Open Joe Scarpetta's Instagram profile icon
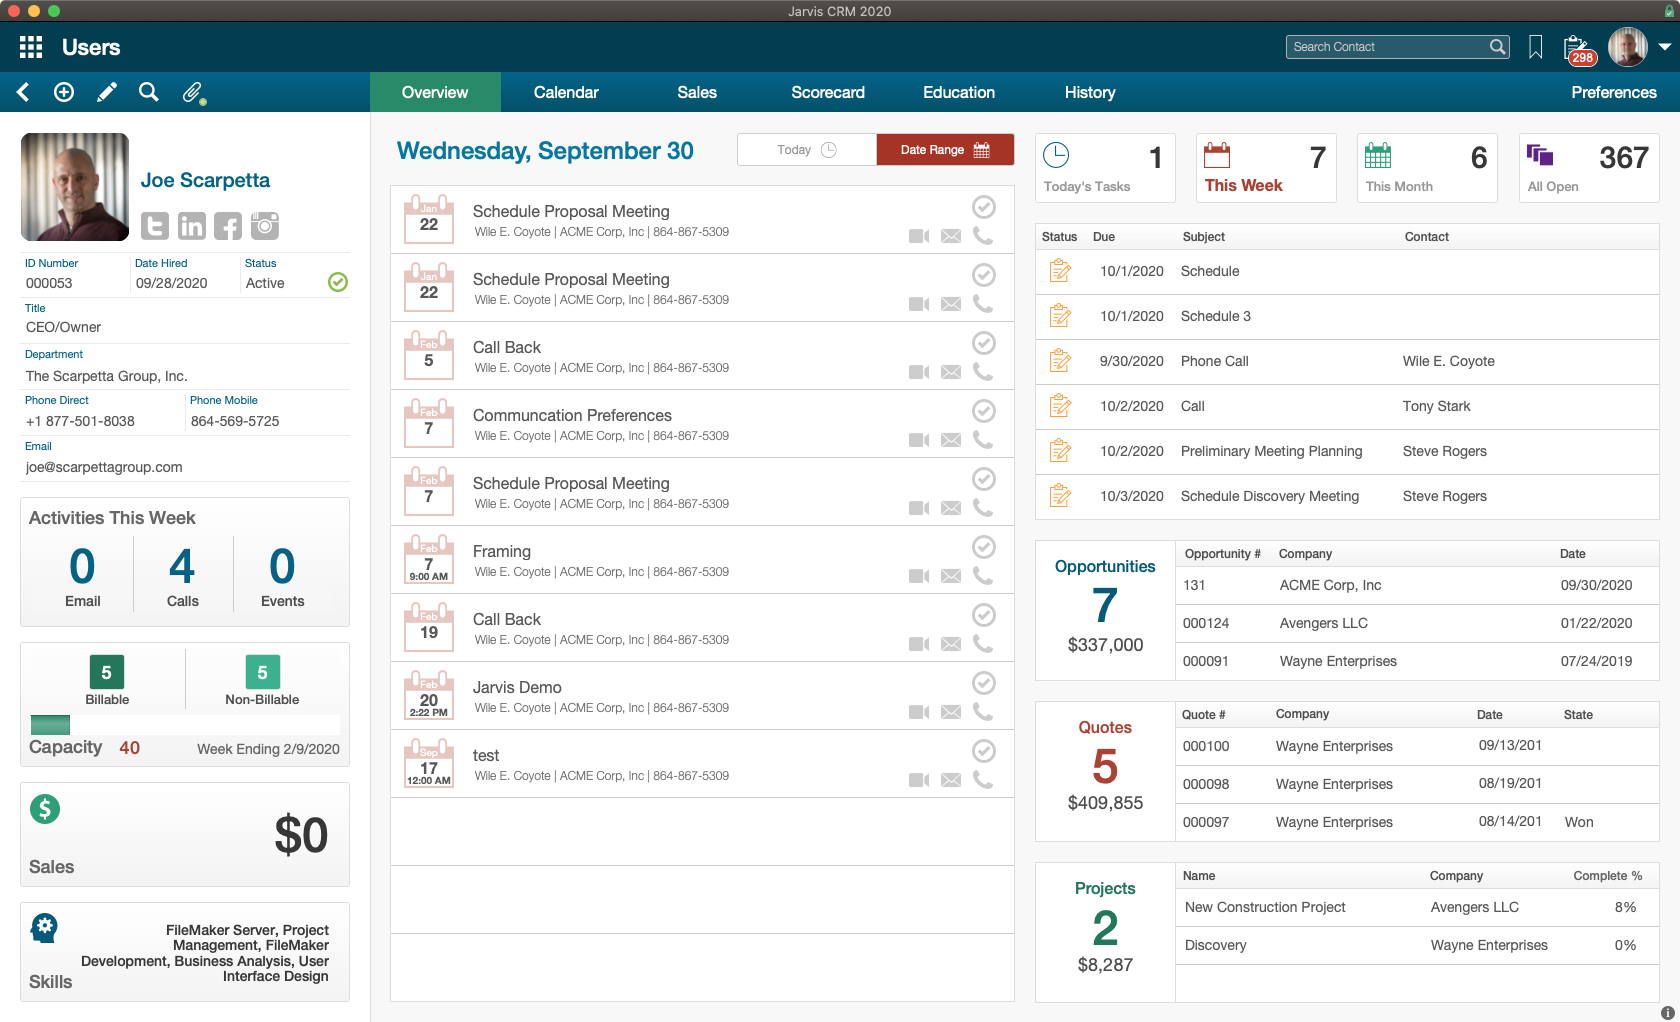The image size is (1680, 1022). [265, 226]
